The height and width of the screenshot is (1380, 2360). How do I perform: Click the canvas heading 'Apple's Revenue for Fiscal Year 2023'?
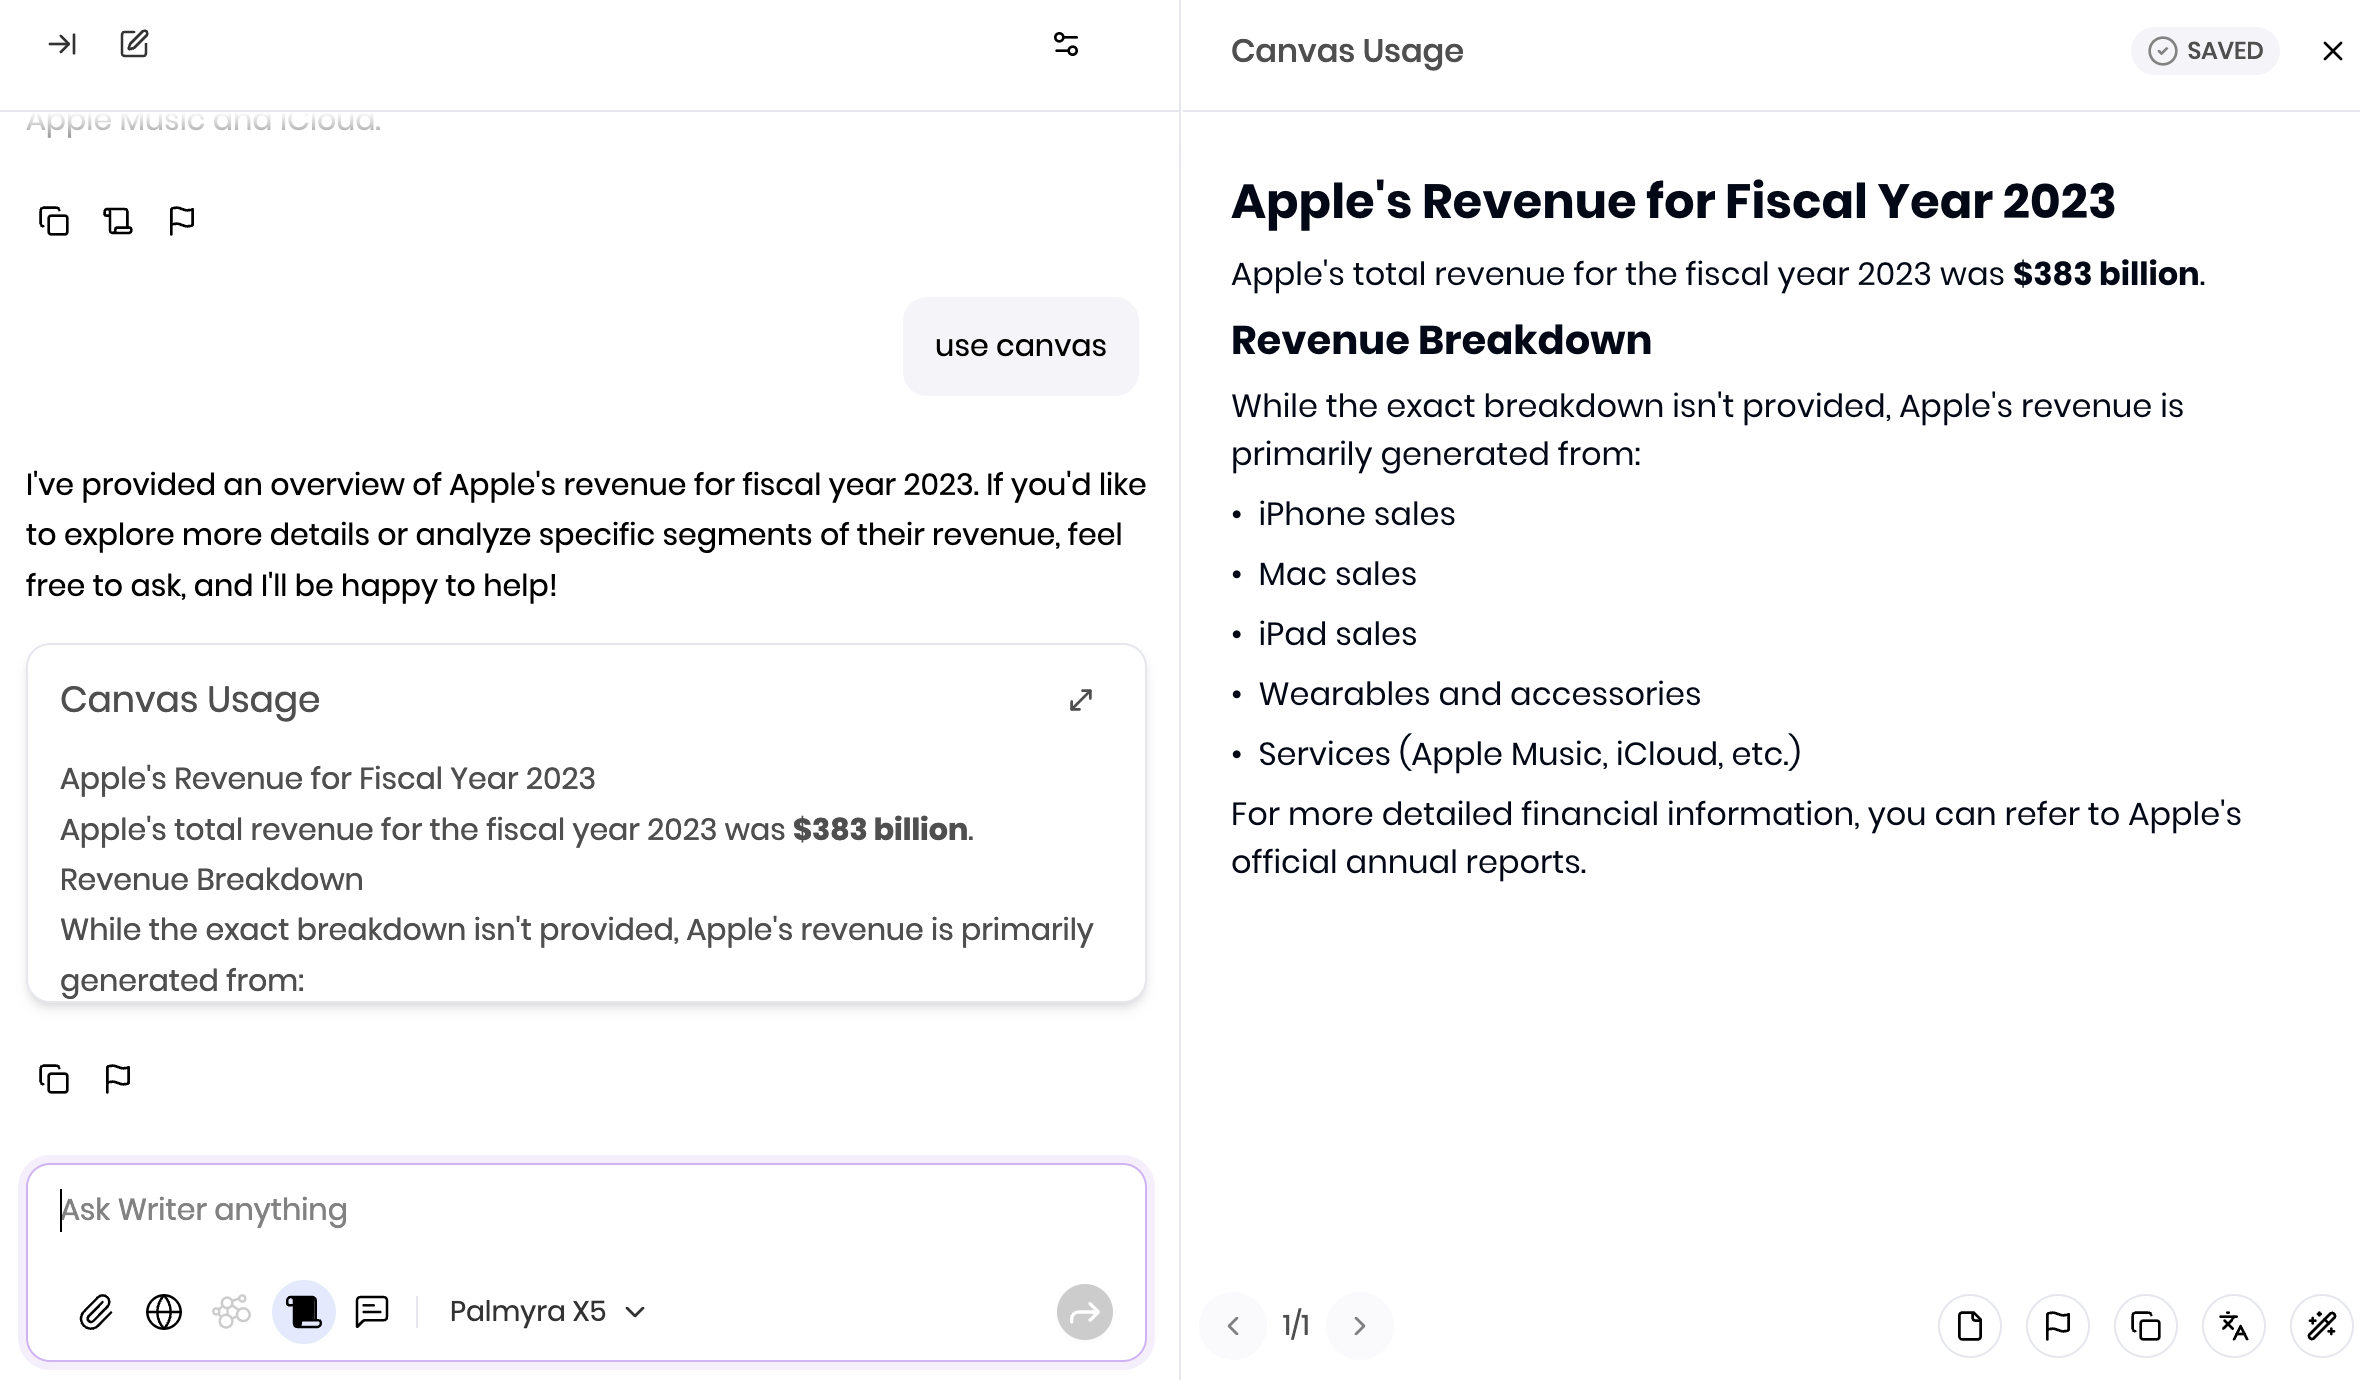click(1673, 201)
